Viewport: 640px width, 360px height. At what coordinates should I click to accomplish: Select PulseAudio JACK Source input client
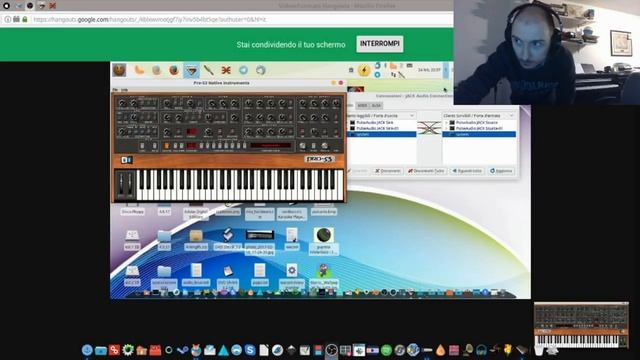[x=476, y=122]
